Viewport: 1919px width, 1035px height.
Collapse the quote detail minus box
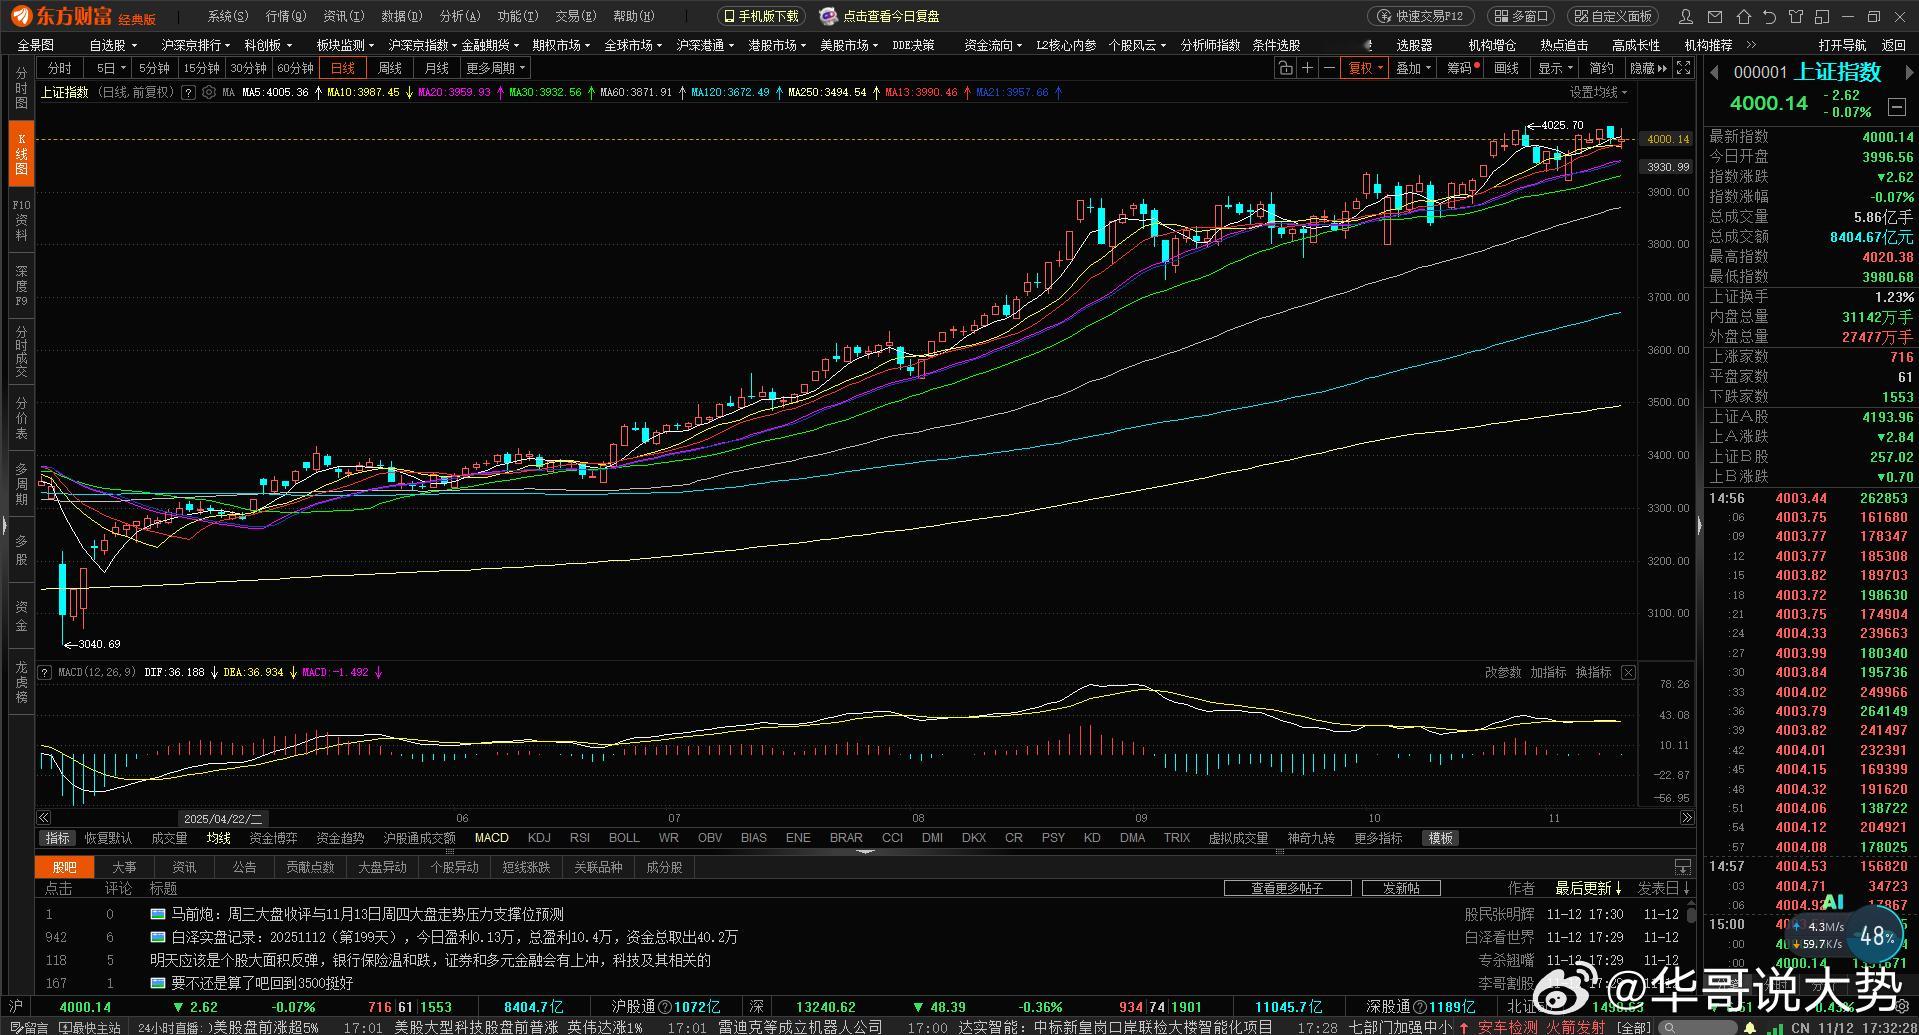tap(1896, 106)
